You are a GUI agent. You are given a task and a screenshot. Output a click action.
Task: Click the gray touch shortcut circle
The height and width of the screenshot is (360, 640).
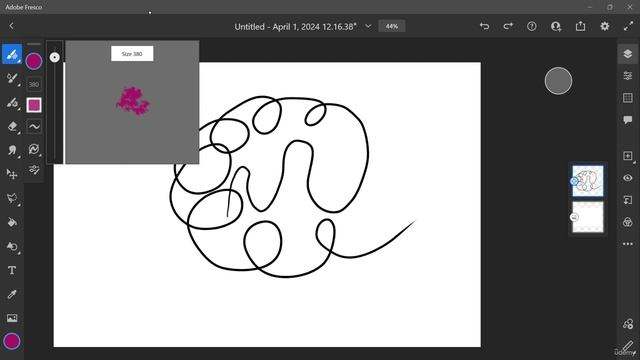tap(558, 81)
